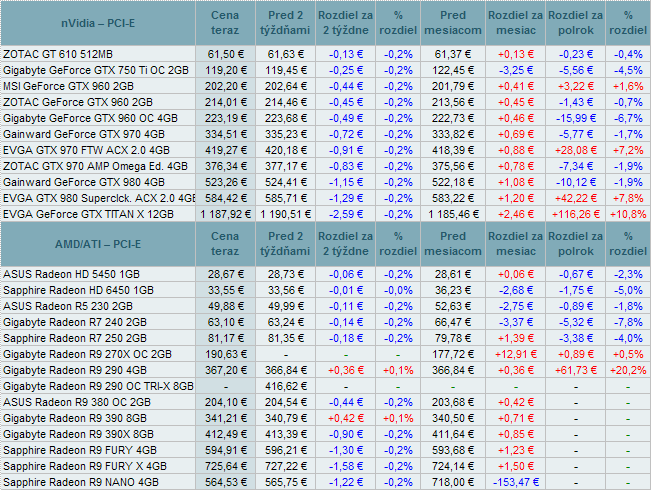
Task: Select the +116,26 € half-year difference
Action: click(x=576, y=214)
